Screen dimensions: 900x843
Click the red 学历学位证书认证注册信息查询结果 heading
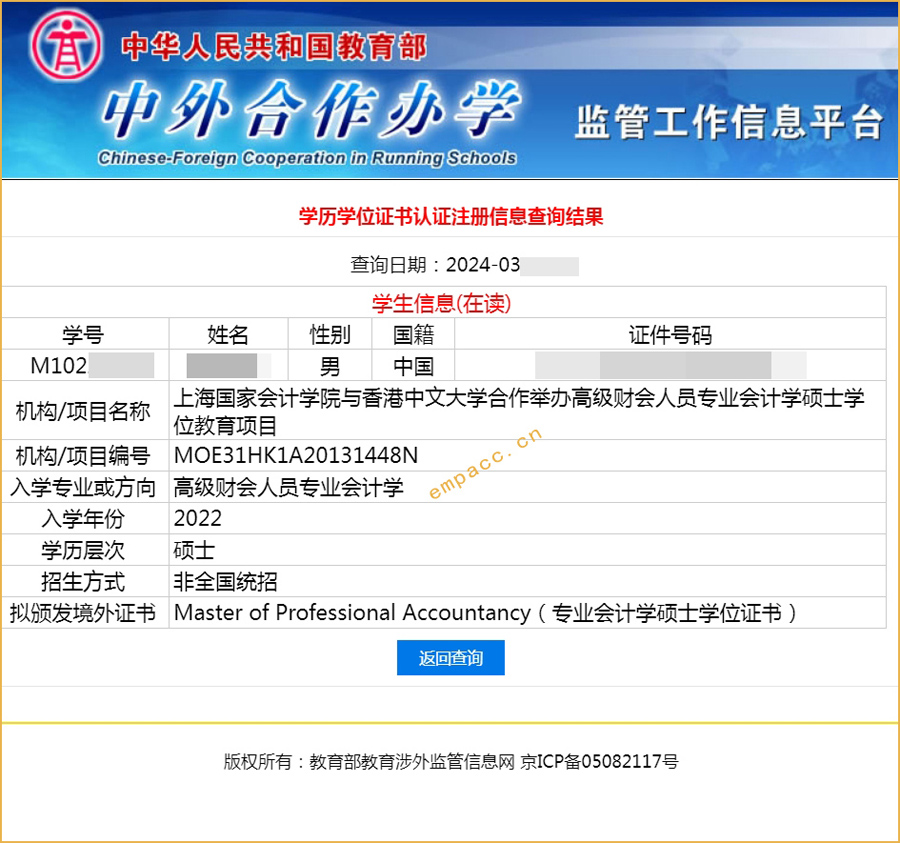pos(451,216)
